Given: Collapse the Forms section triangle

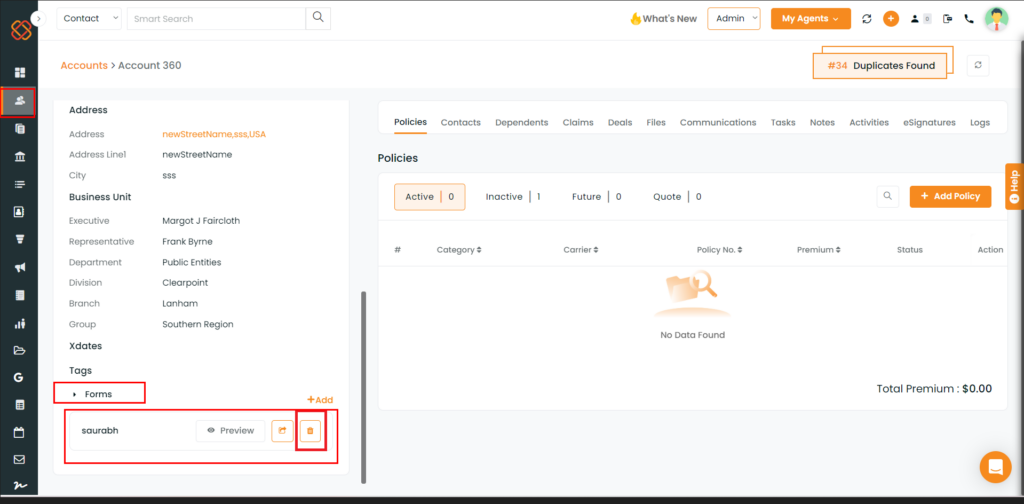Looking at the screenshot, I should [76, 394].
